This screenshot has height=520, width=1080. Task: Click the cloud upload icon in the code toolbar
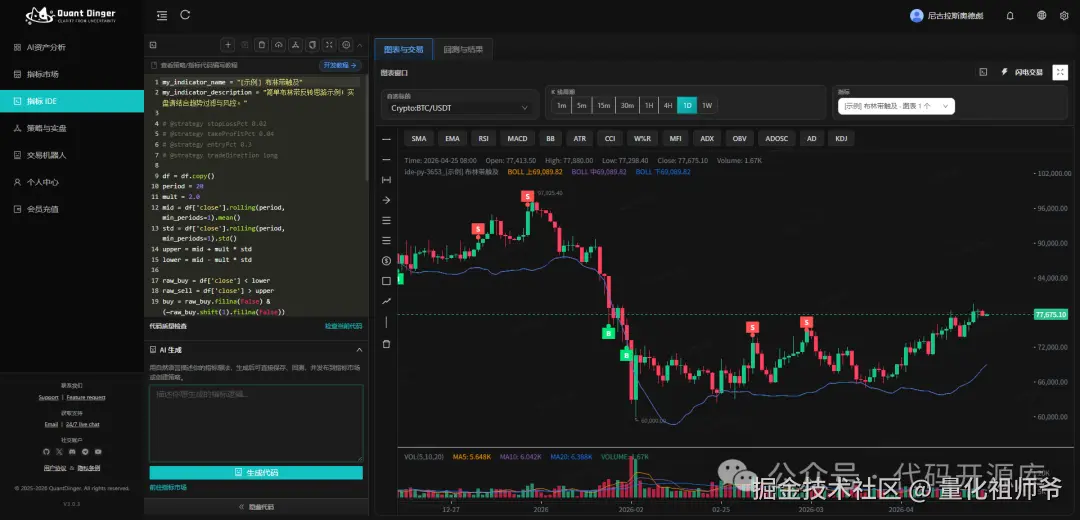coord(278,45)
